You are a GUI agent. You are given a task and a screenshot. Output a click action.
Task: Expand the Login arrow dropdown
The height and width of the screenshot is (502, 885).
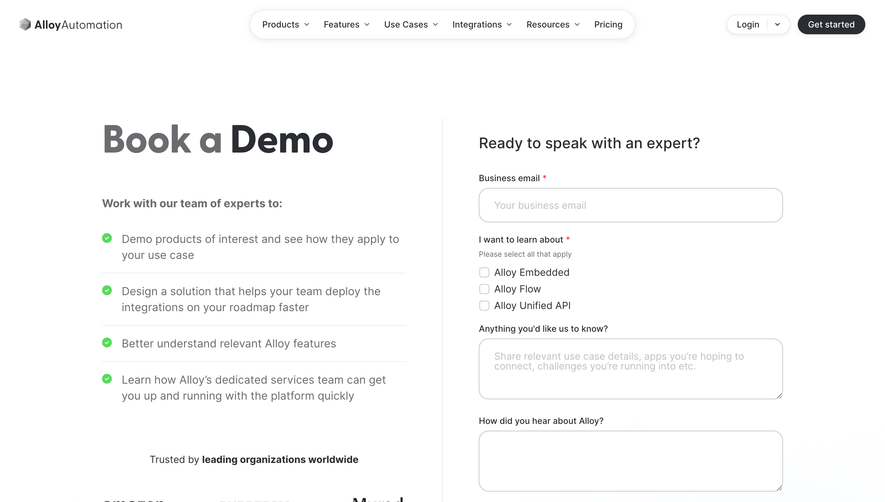(777, 25)
